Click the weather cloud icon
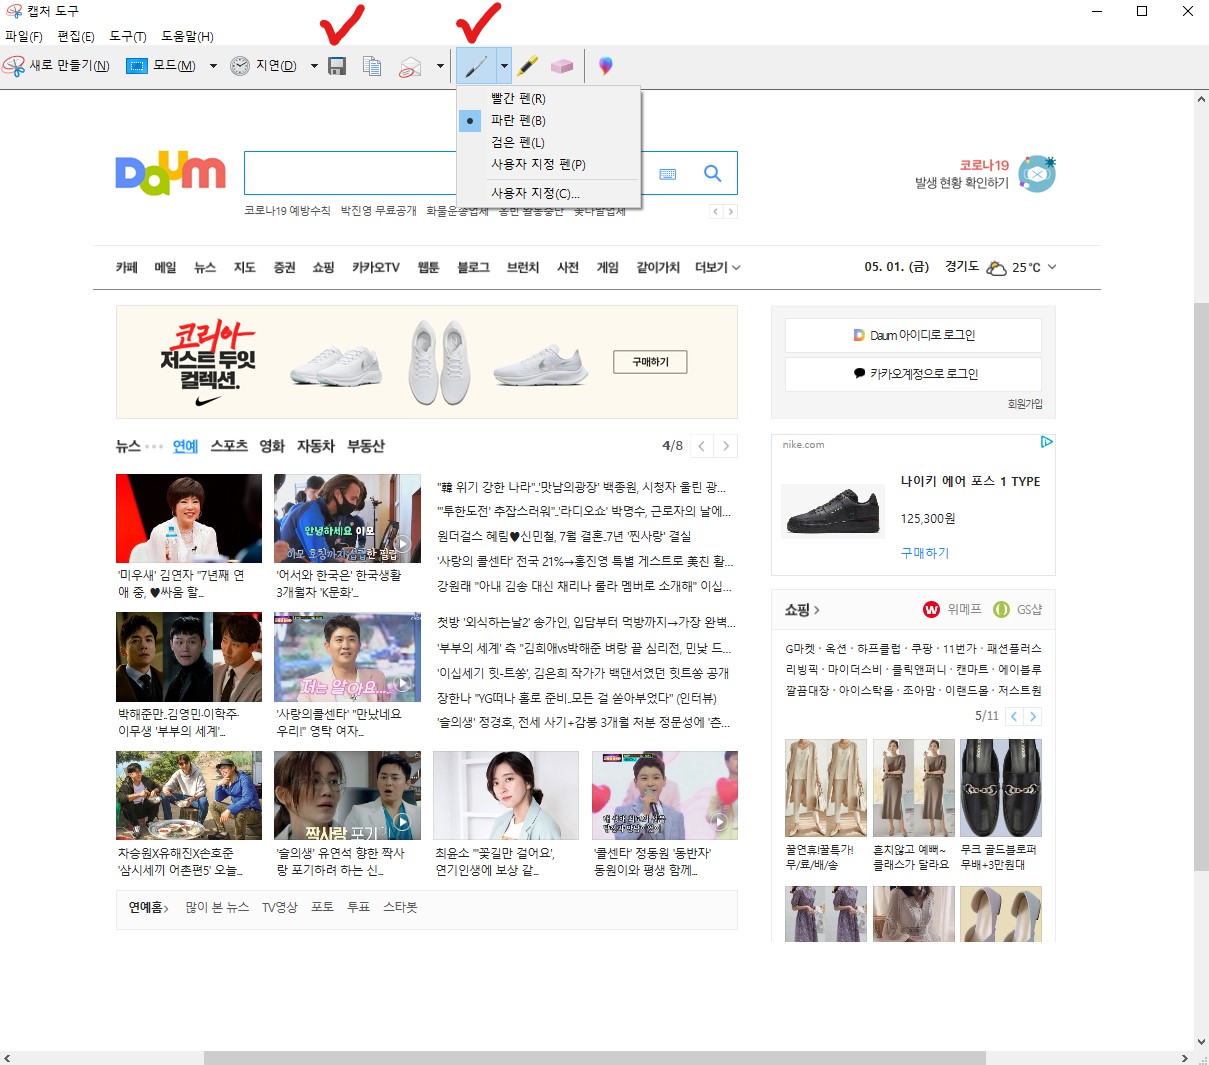This screenshot has width=1209, height=1065. coord(996,268)
